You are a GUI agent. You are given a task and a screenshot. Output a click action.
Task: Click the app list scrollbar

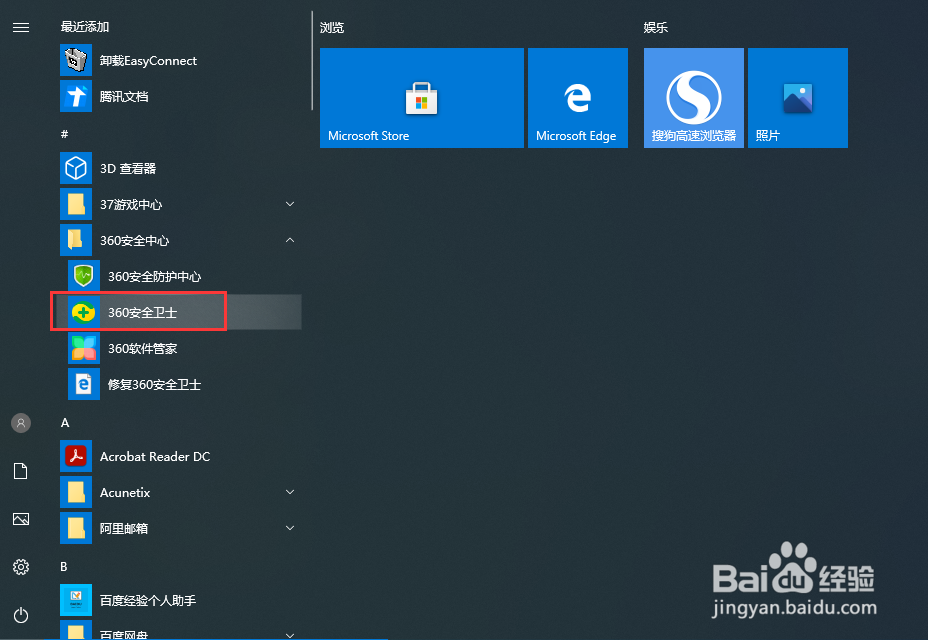click(x=312, y=61)
